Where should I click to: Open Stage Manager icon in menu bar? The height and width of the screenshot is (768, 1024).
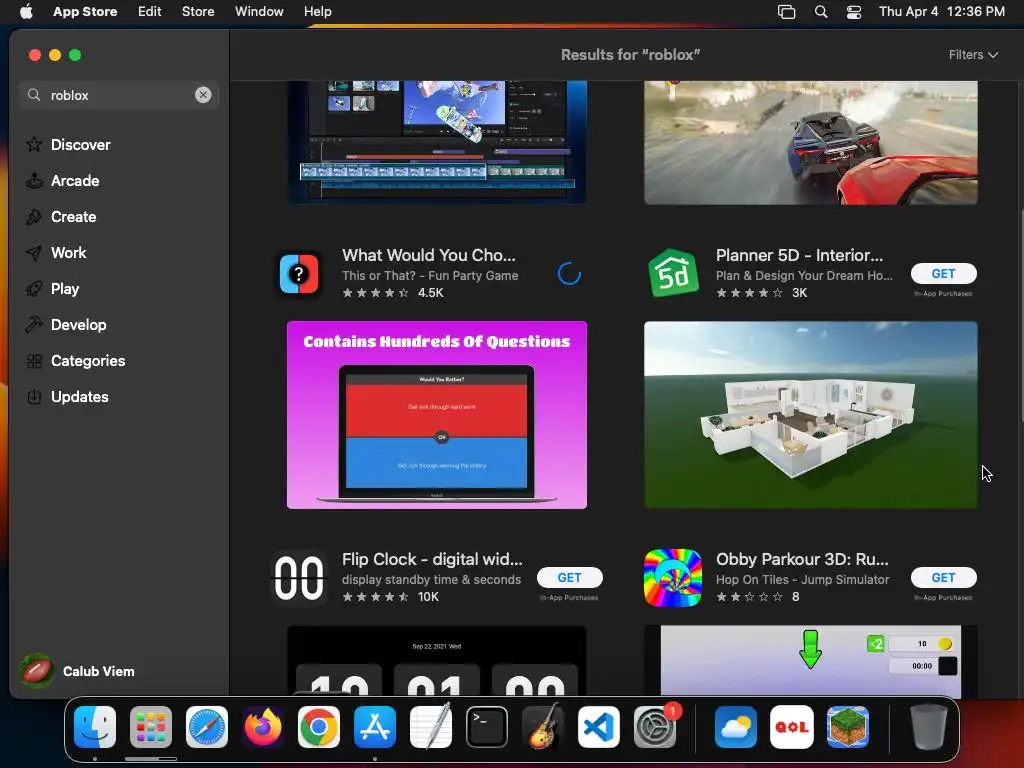click(786, 11)
